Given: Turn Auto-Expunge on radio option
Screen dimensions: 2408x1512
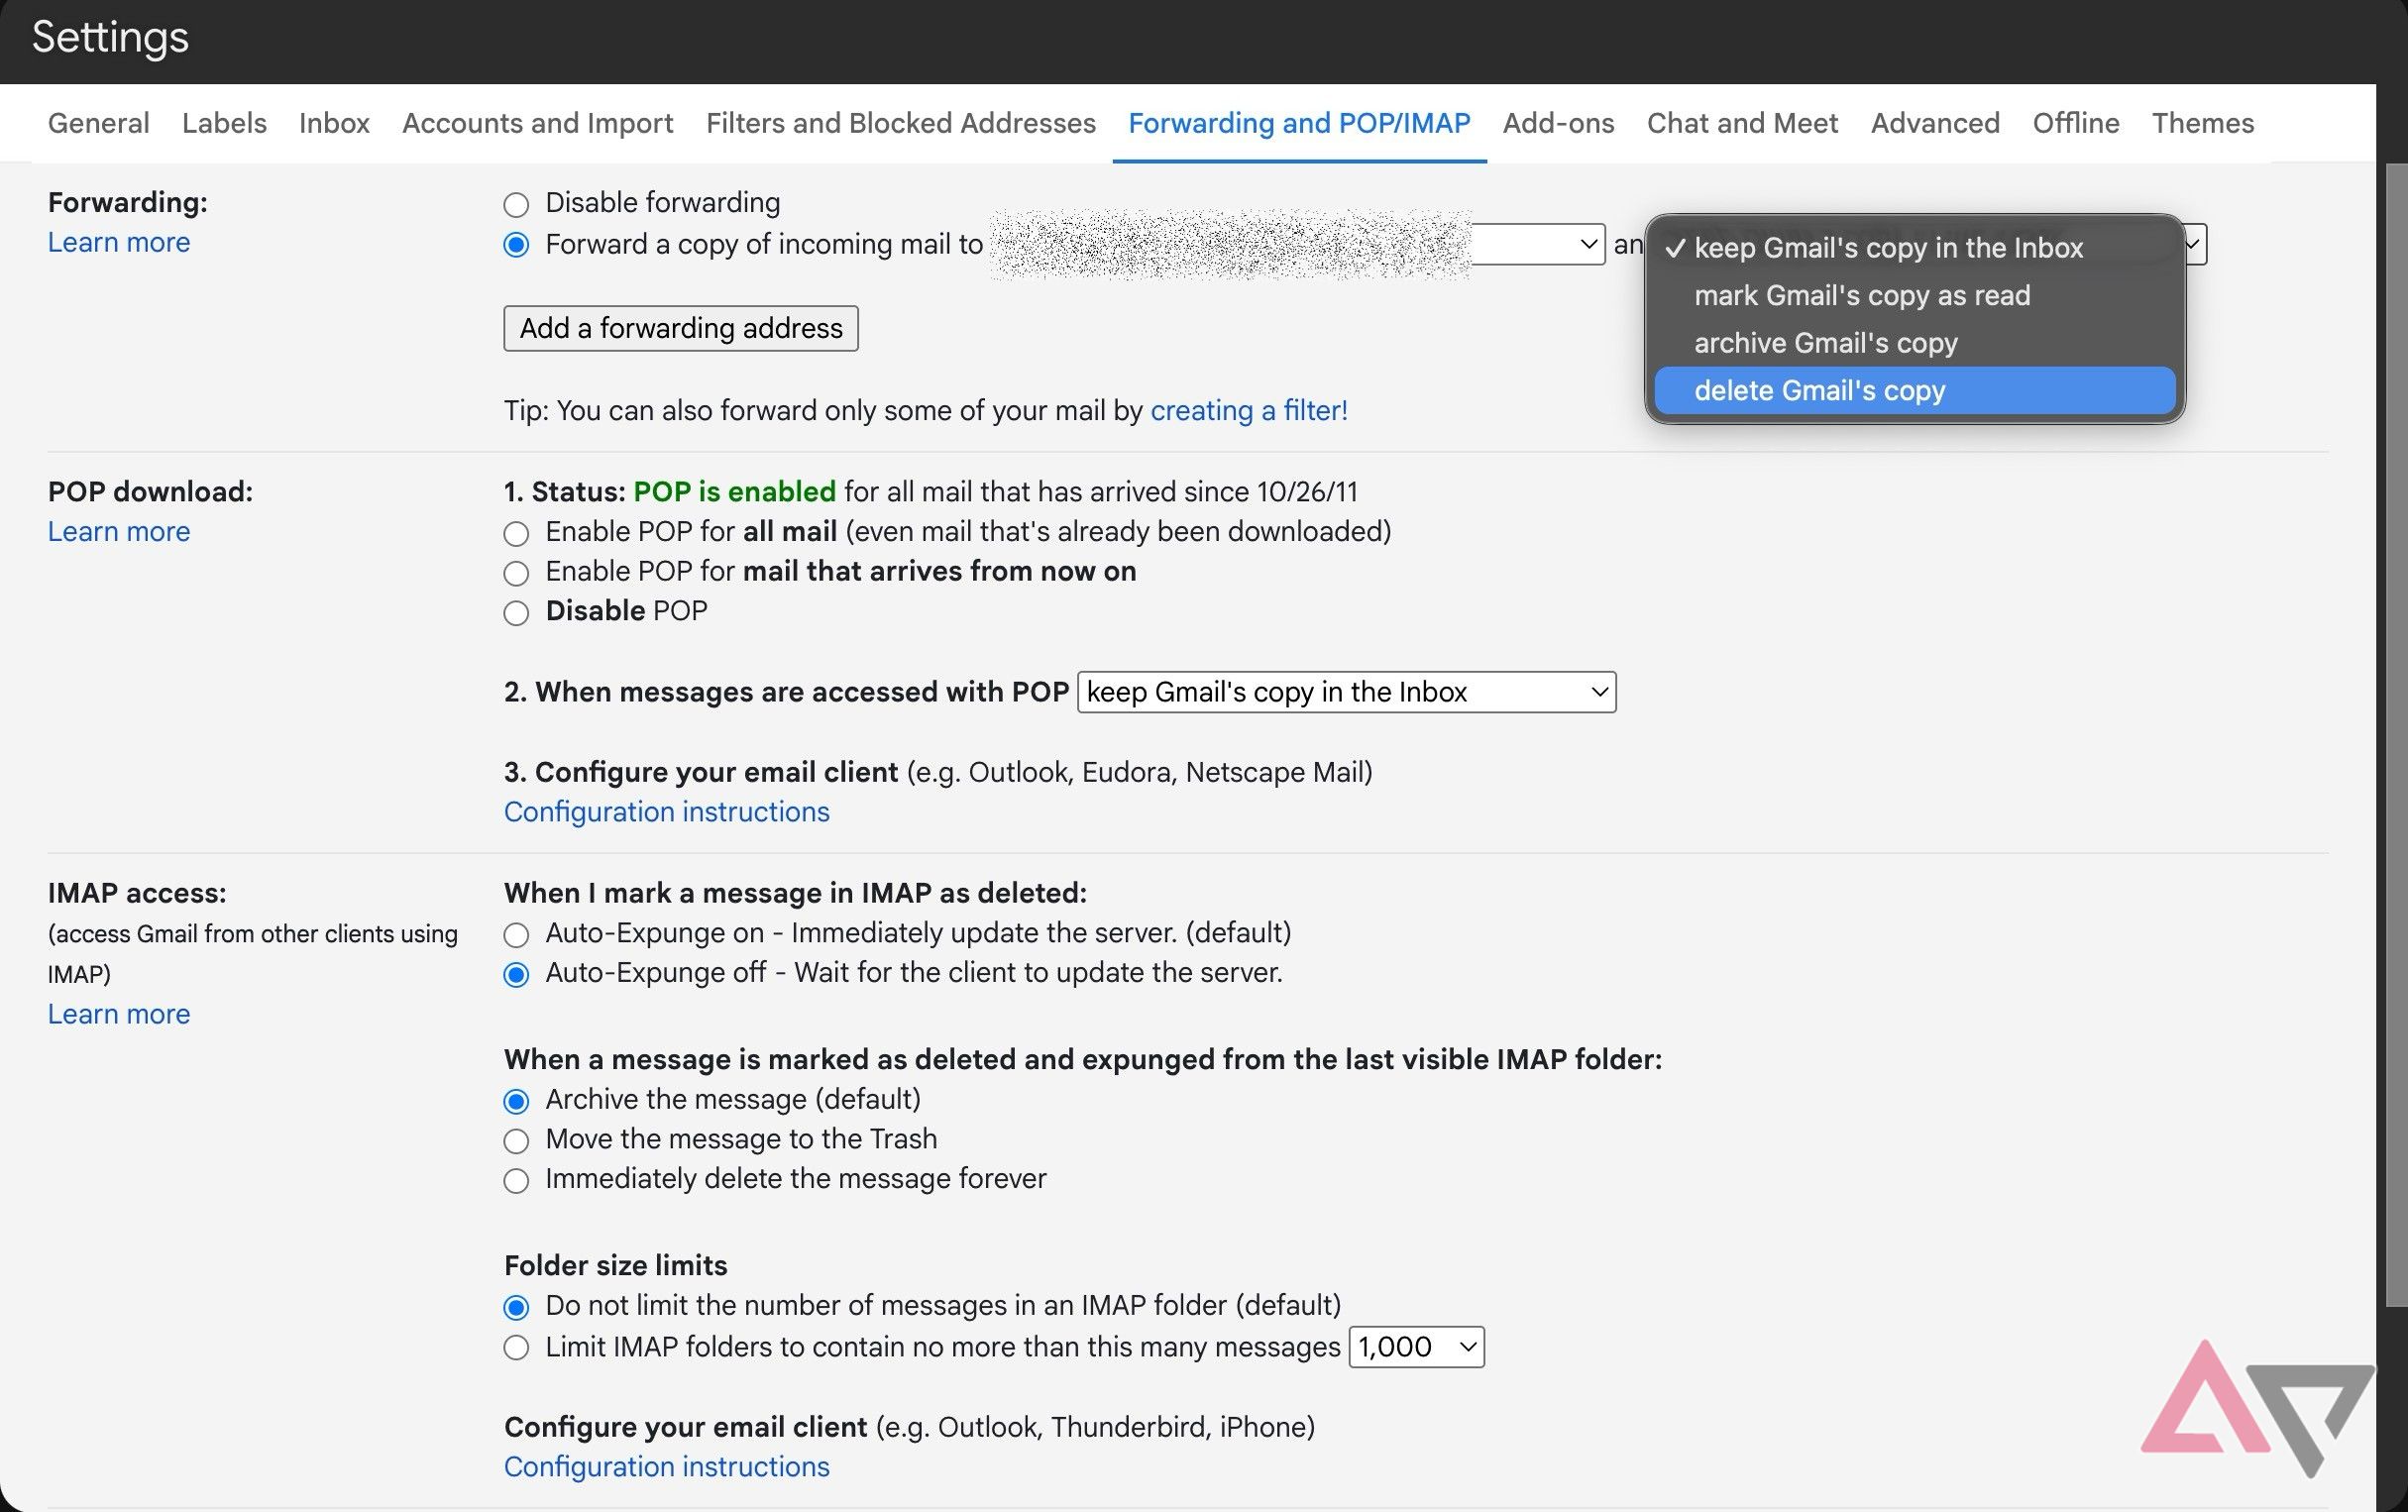Looking at the screenshot, I should click(x=516, y=934).
